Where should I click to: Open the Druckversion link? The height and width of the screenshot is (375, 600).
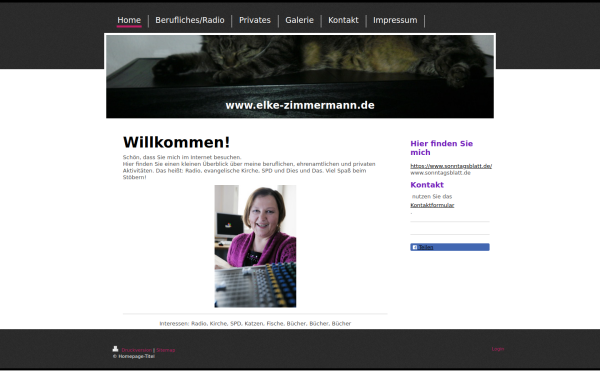click(137, 350)
